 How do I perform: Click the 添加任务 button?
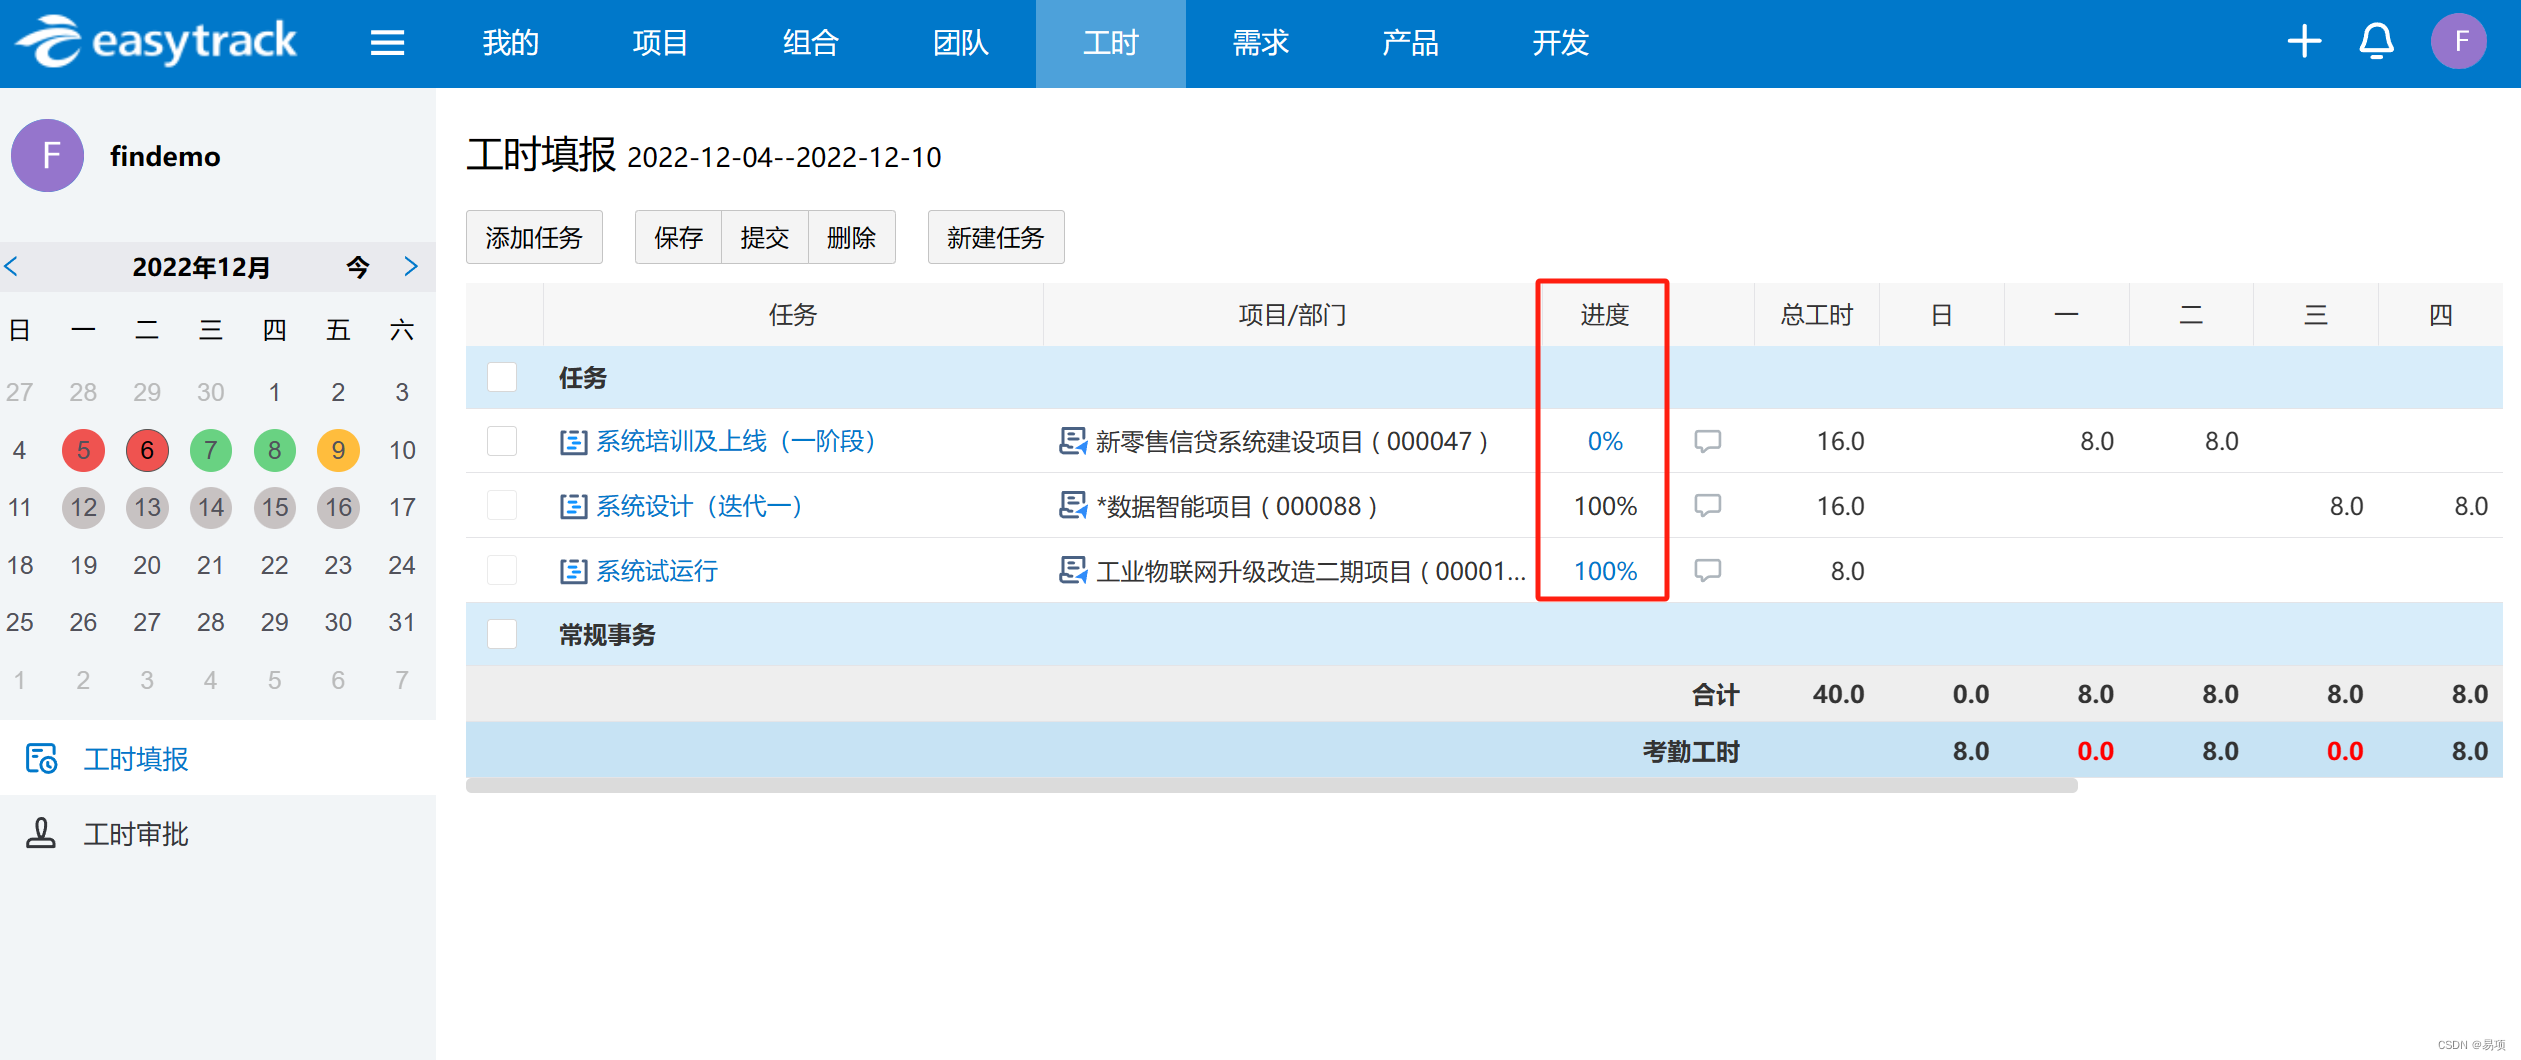(x=534, y=238)
